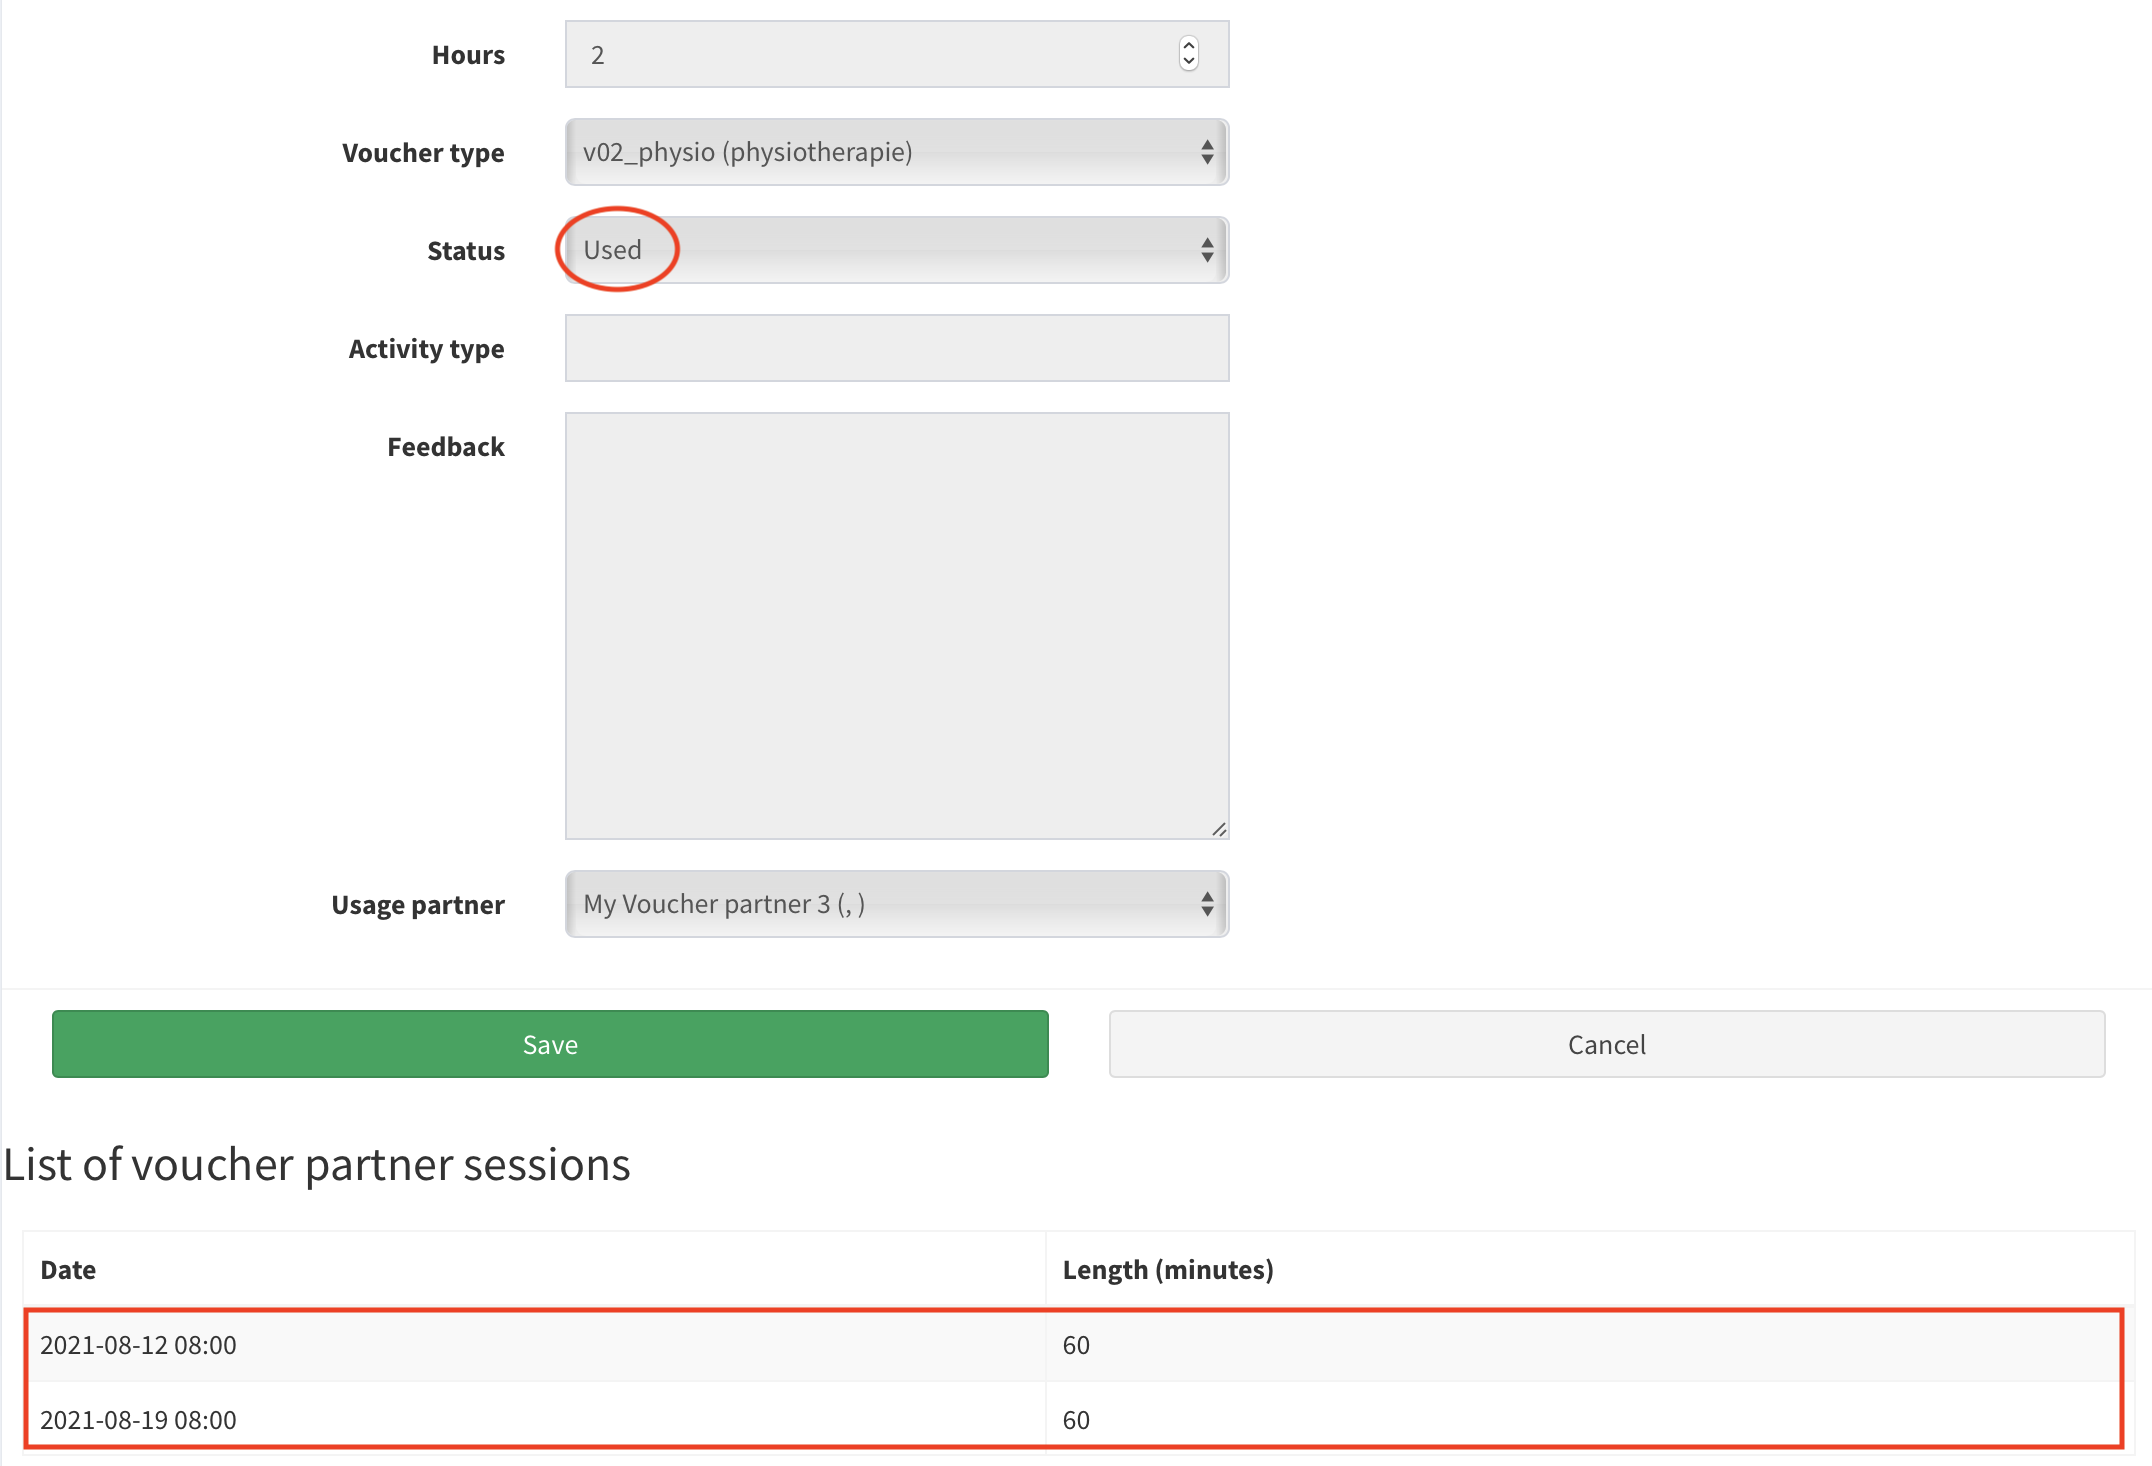The image size is (2152, 1466).
Task: Click the Hours number input field
Action: (x=870, y=55)
